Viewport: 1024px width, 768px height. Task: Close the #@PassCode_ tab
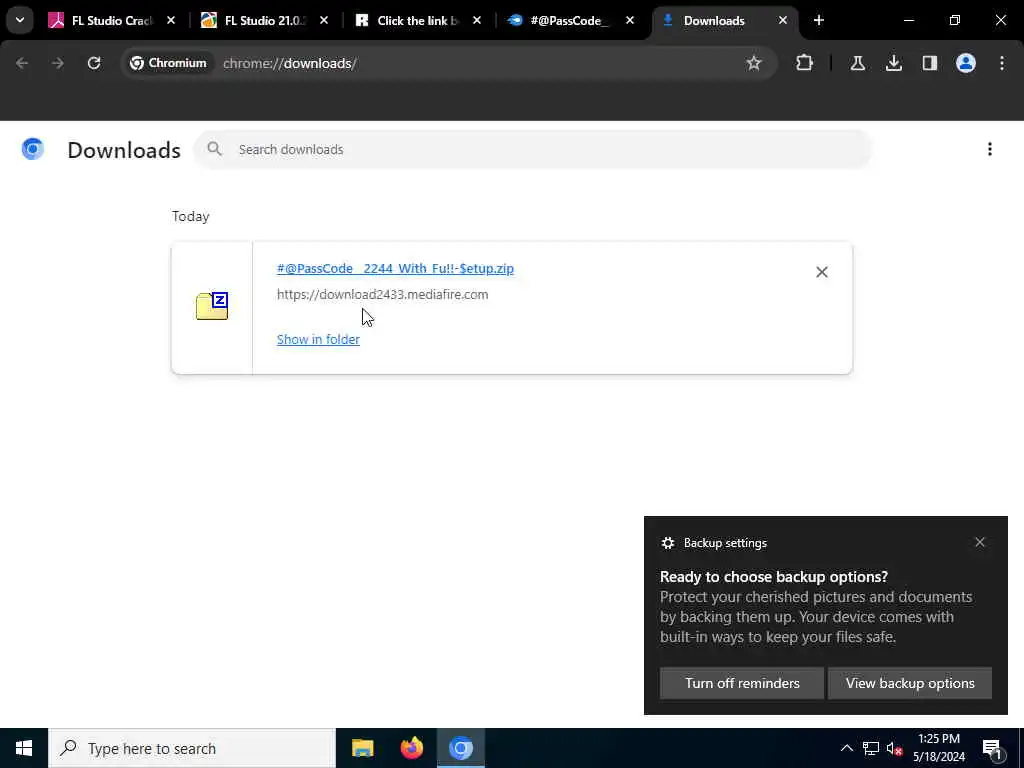click(x=630, y=21)
